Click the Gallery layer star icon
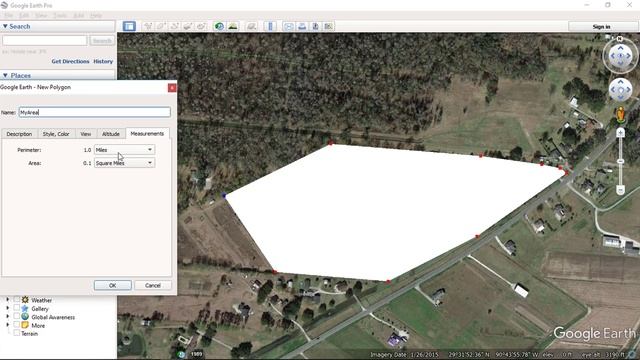Screen dimensions: 640x360 [25, 309]
